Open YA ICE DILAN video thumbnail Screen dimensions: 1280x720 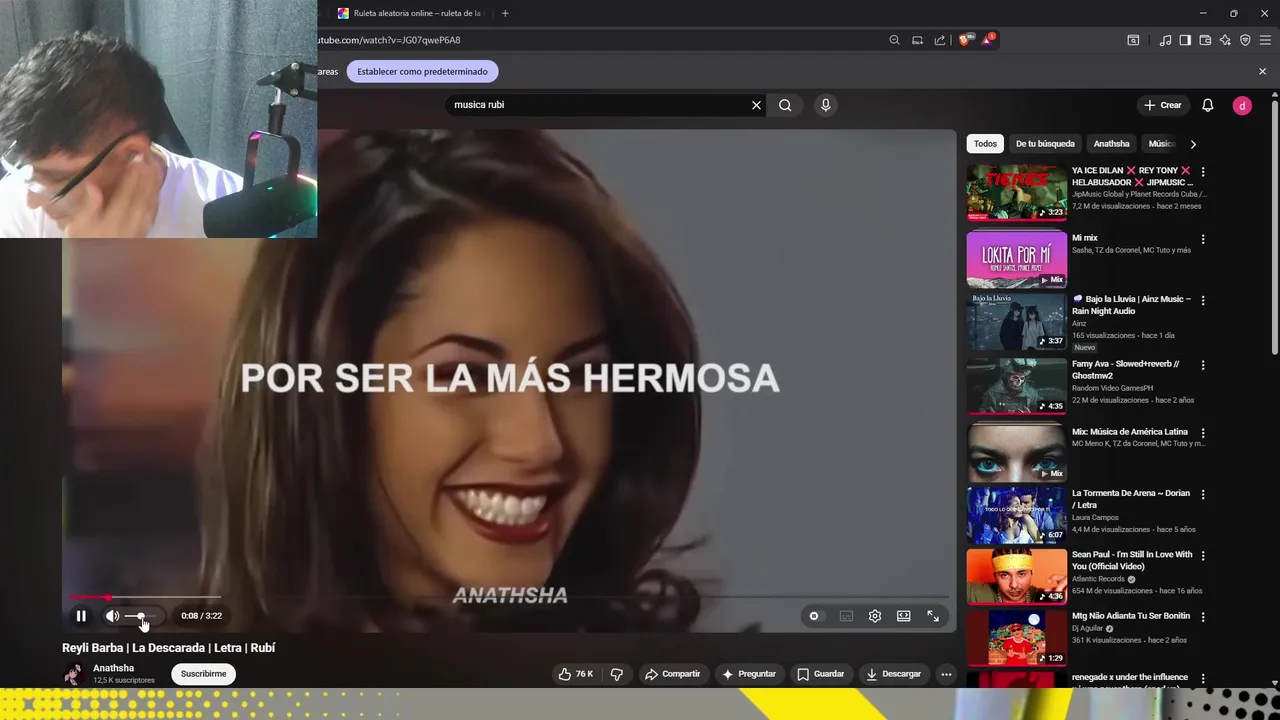(x=1016, y=192)
